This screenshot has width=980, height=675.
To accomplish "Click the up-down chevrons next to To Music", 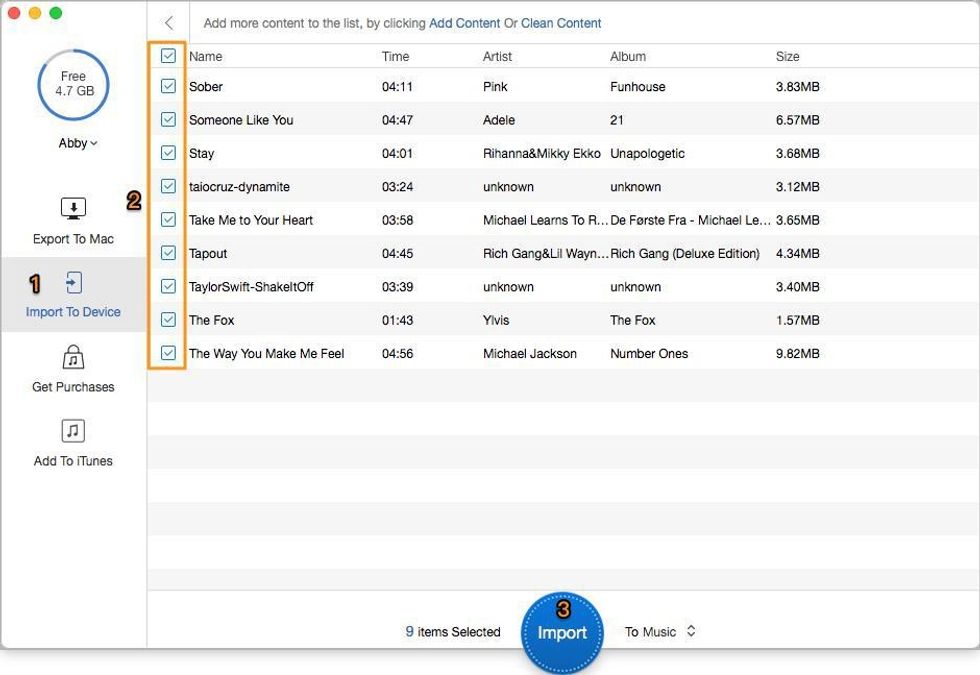I will coord(692,631).
